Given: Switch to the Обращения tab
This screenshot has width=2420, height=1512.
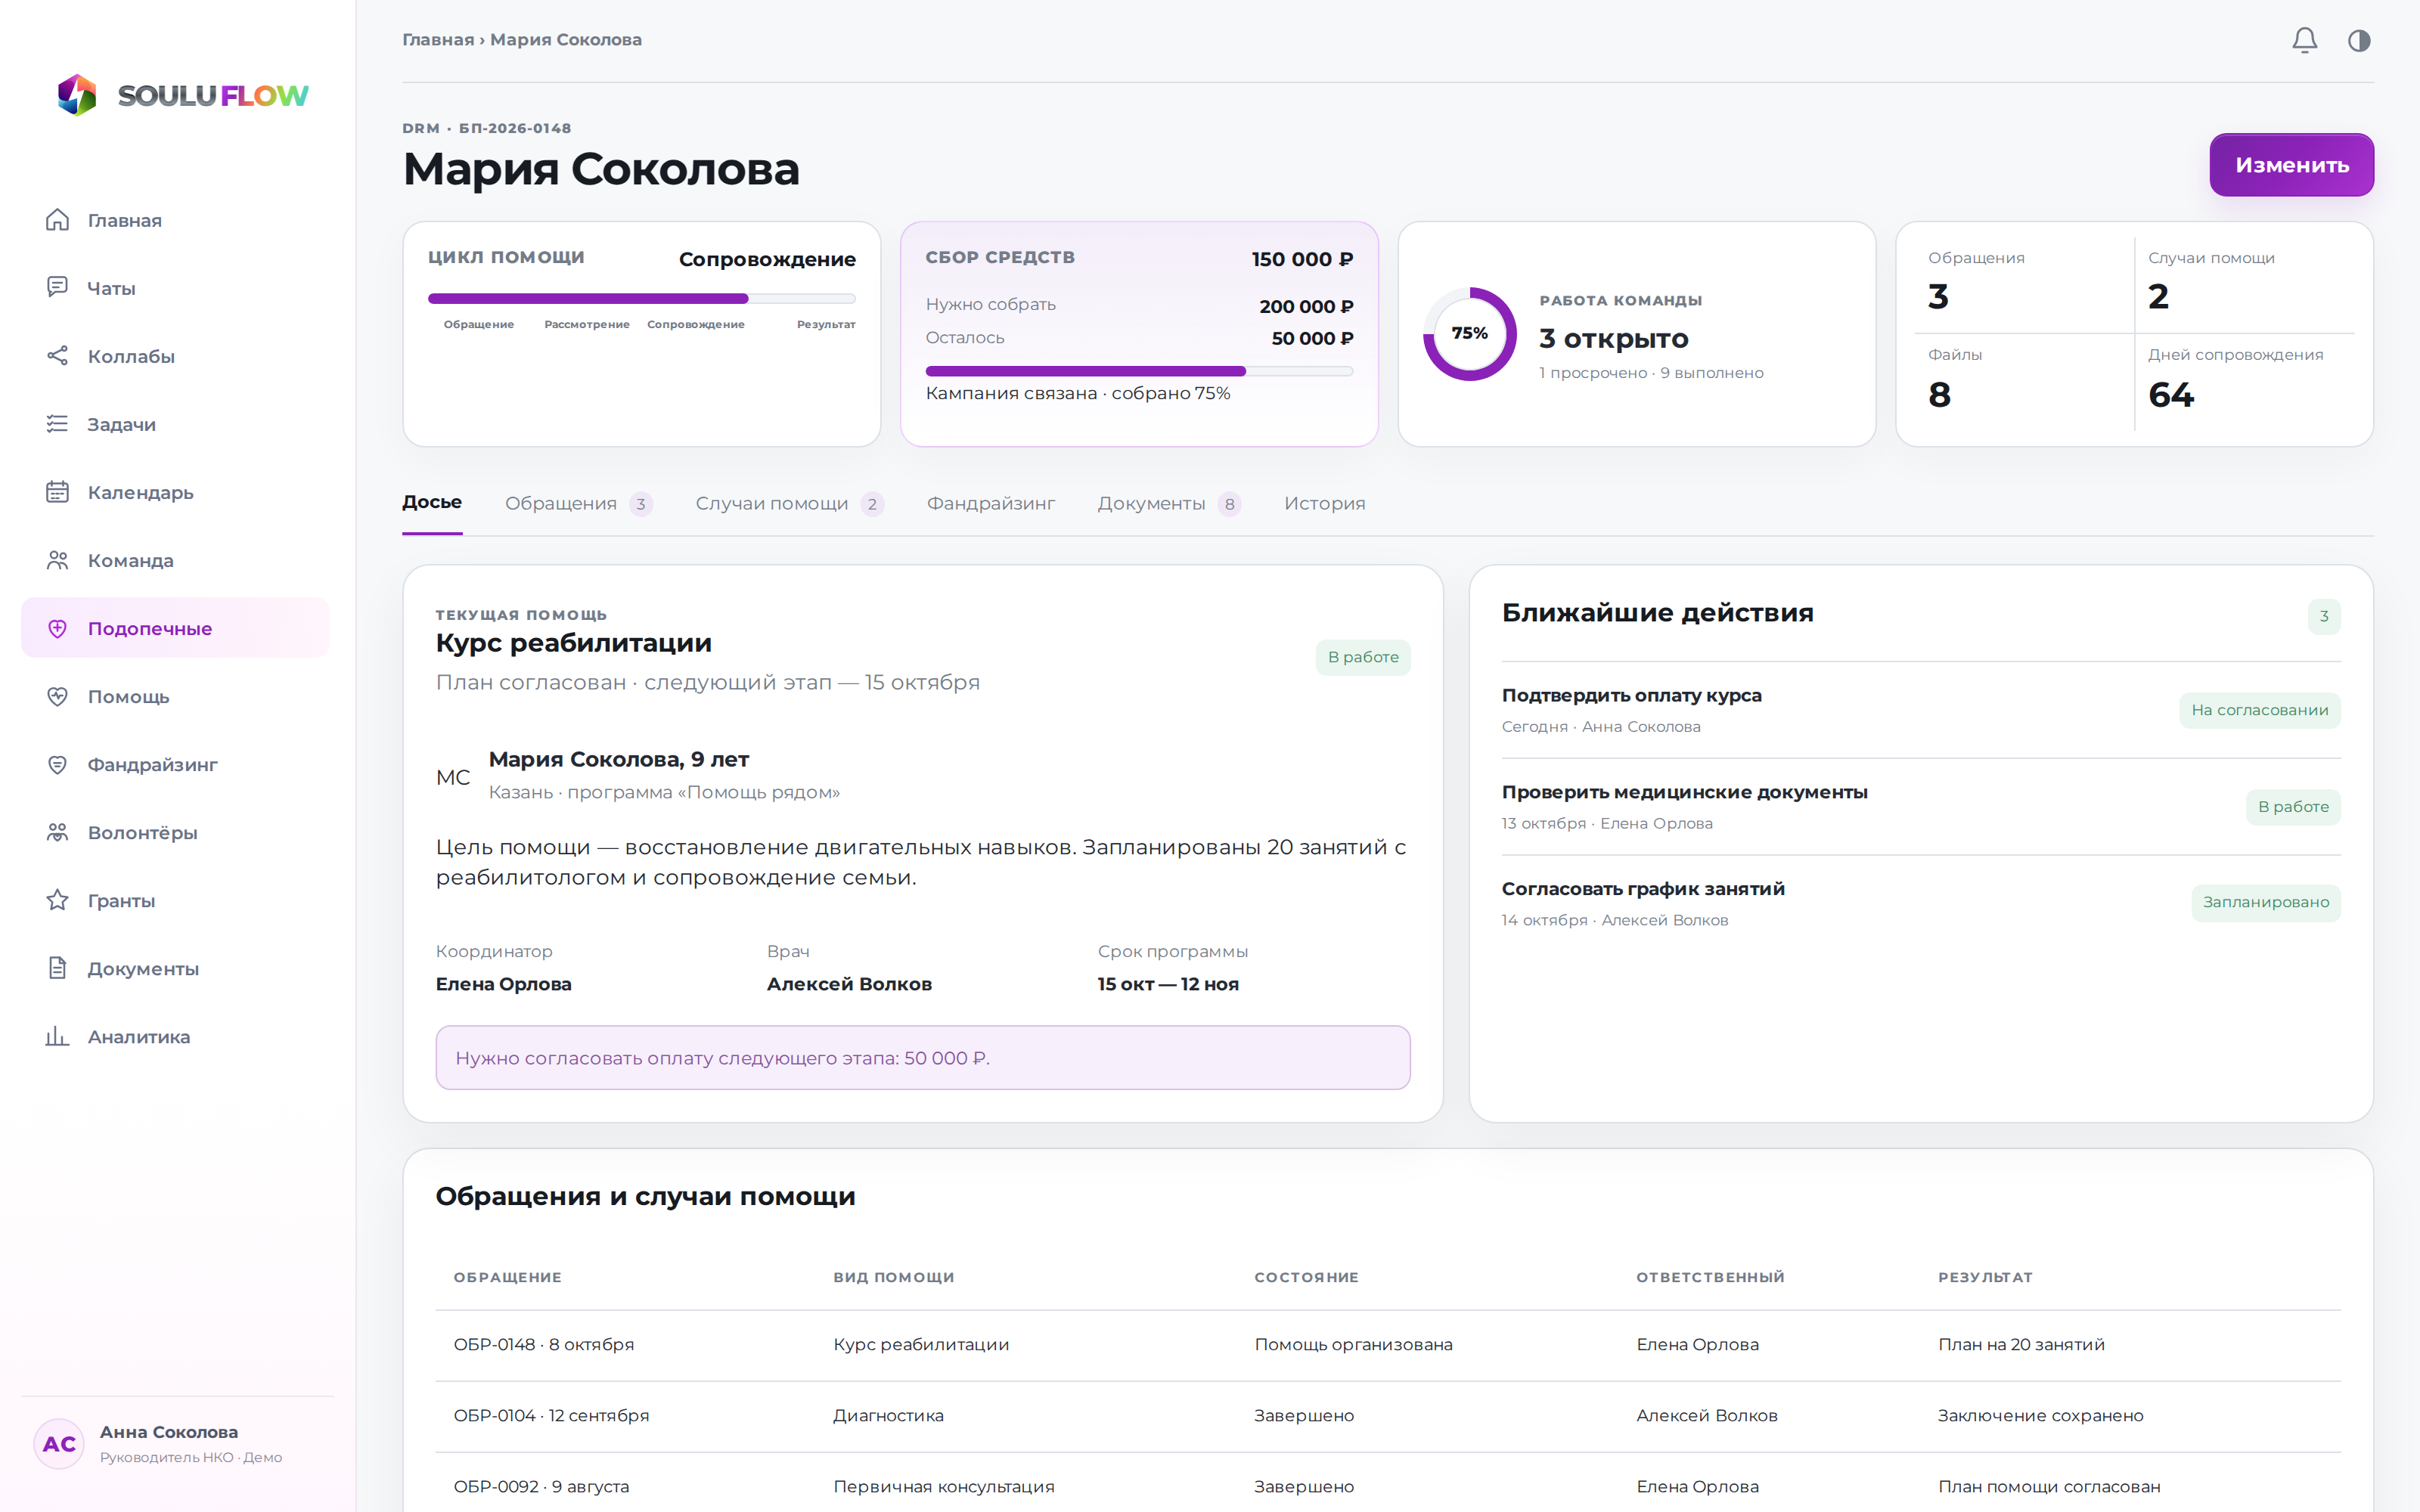Looking at the screenshot, I should (x=578, y=503).
